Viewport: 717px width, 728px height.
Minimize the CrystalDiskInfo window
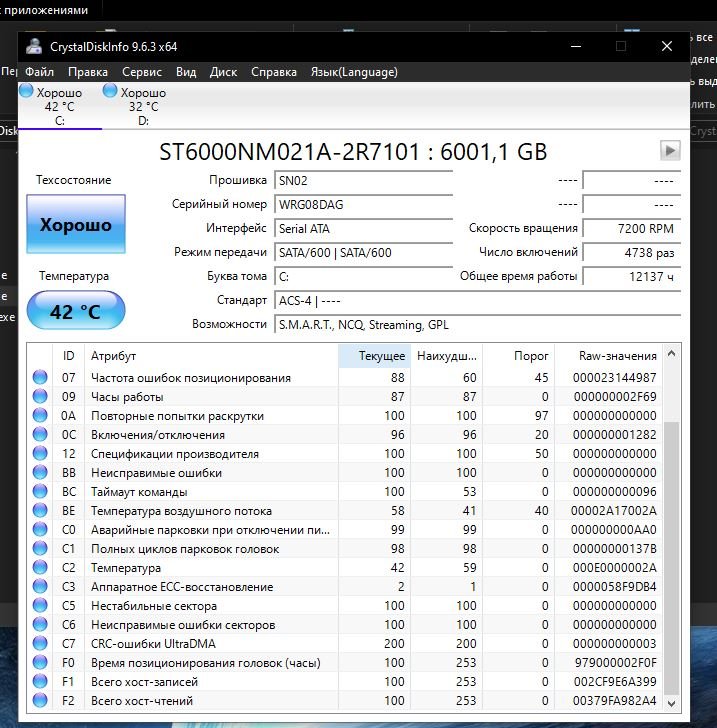[576, 46]
